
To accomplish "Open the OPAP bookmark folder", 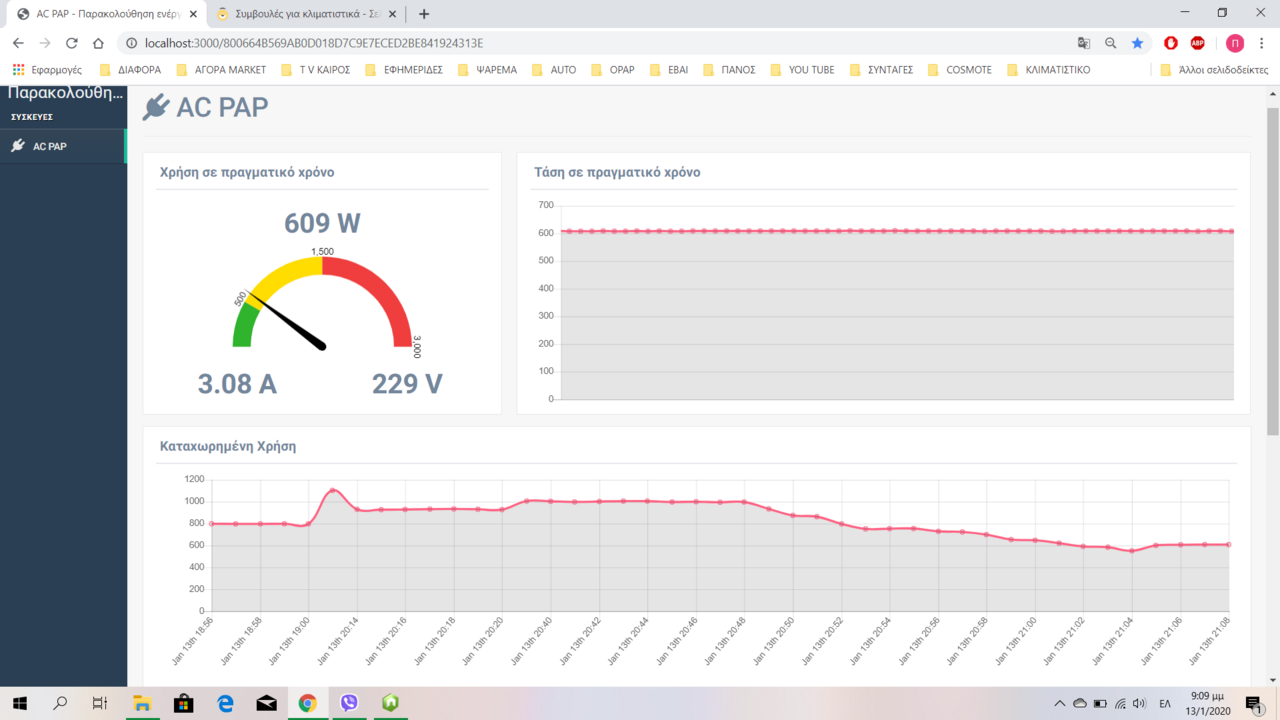I will 612,70.
